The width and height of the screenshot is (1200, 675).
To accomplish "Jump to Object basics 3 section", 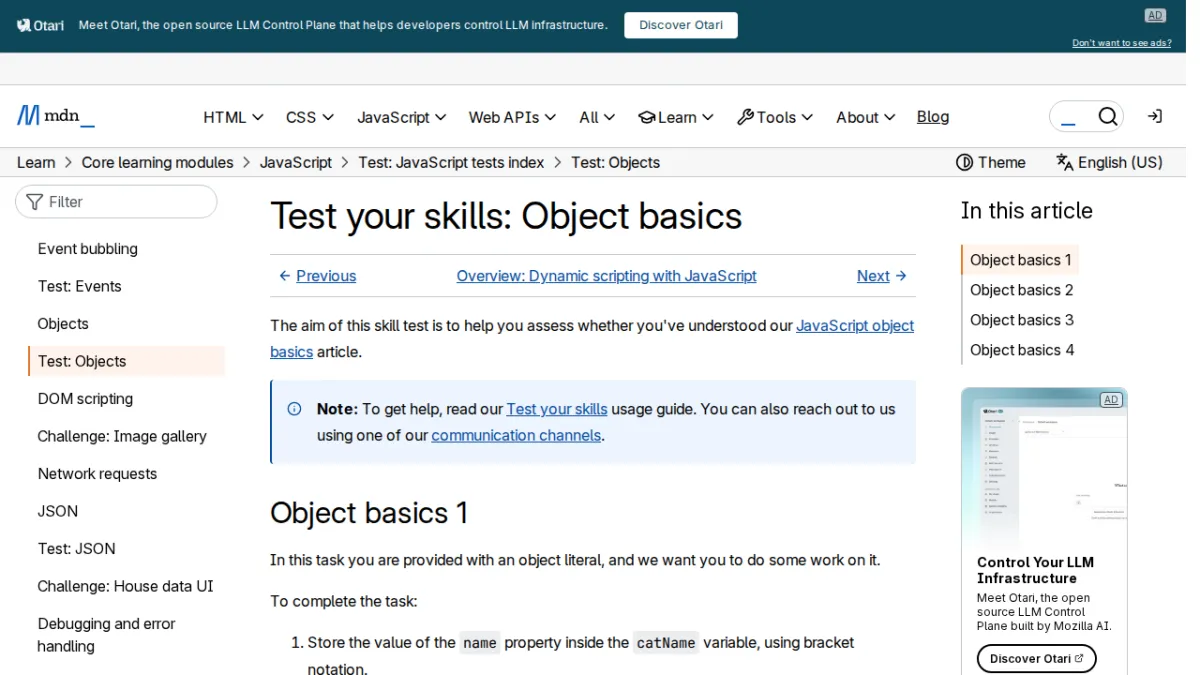I will [x=1022, y=320].
